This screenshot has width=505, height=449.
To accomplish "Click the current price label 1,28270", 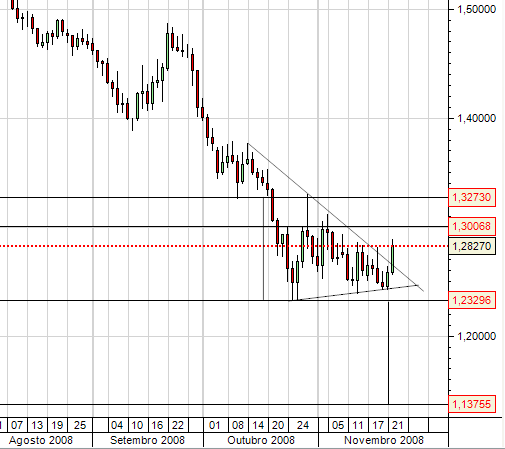I will click(x=472, y=246).
